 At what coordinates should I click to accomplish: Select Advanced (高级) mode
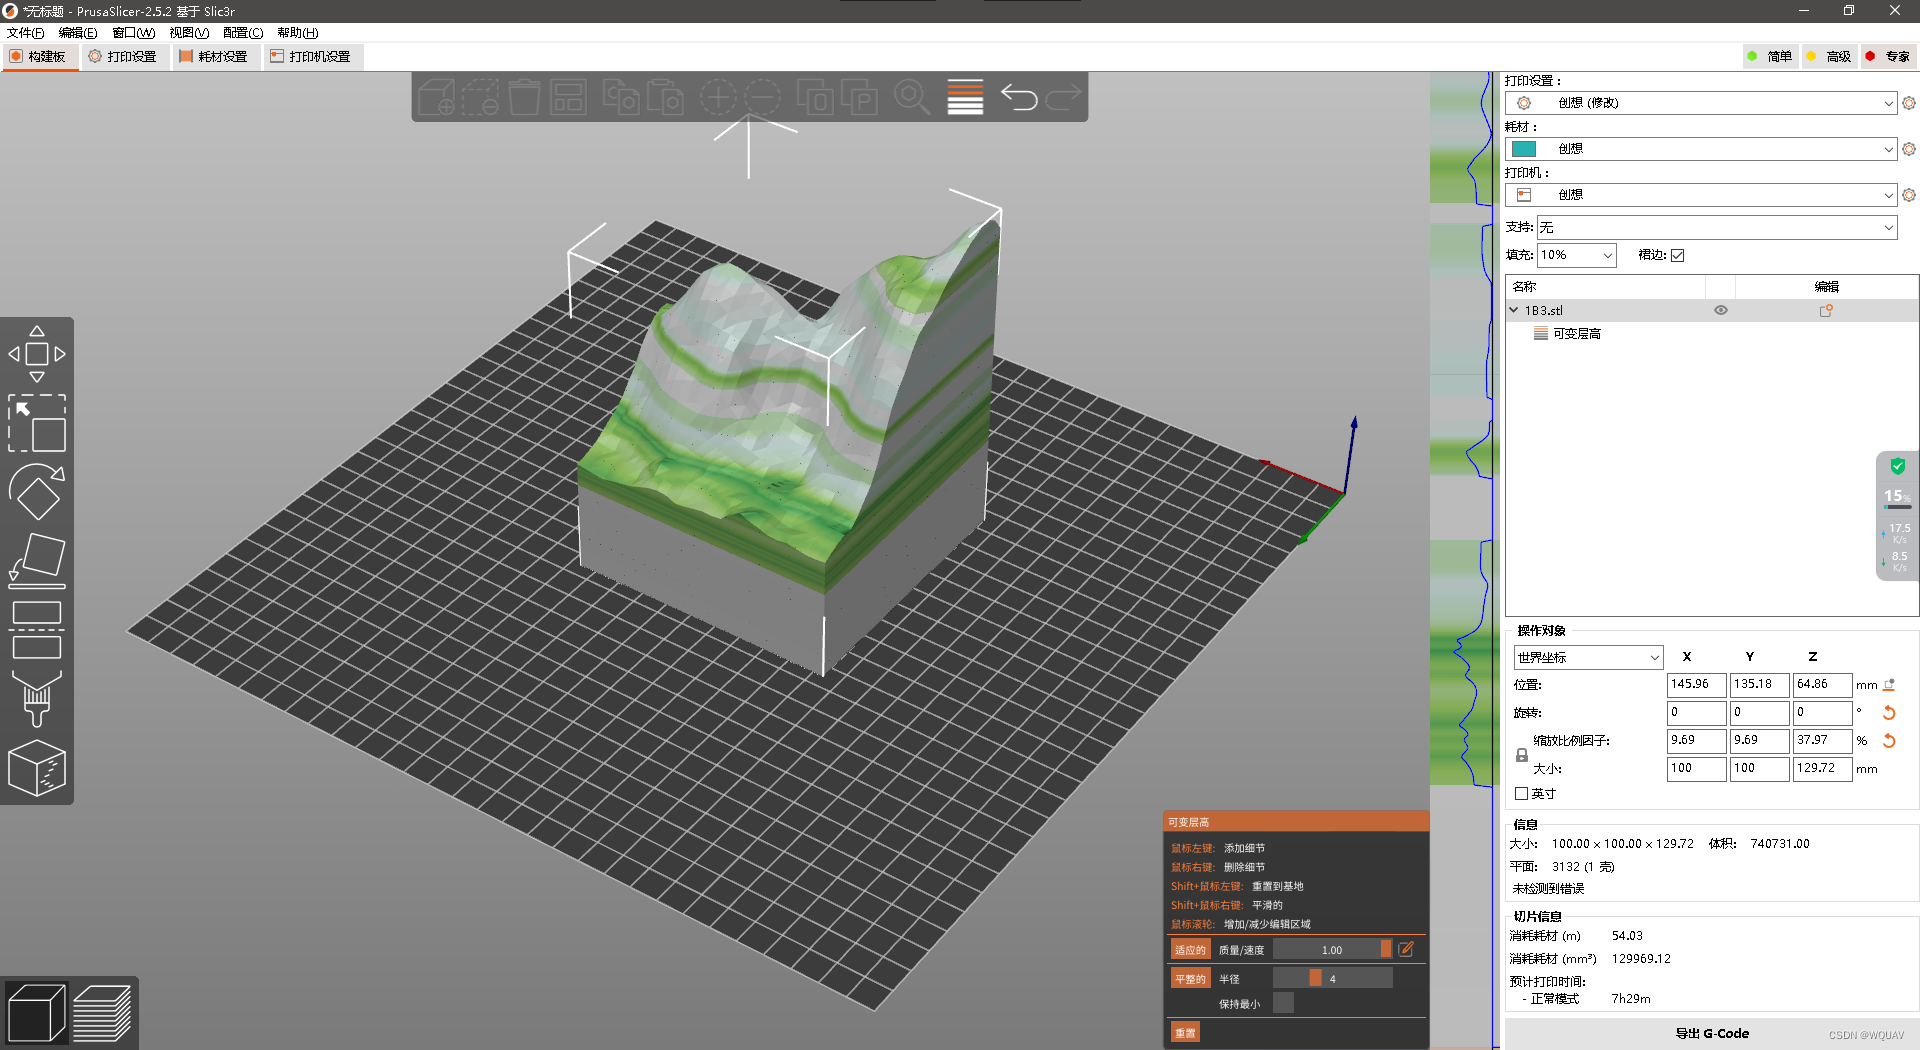tap(1828, 56)
